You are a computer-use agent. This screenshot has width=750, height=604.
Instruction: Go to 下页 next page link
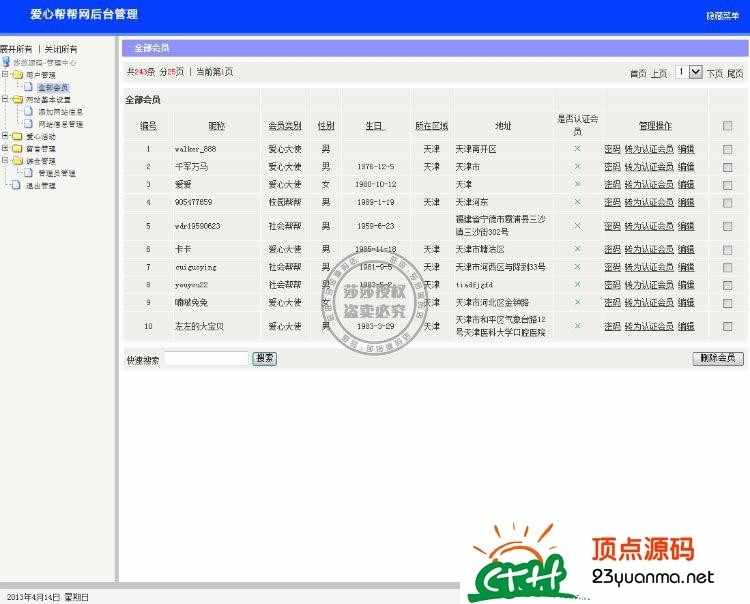(715, 73)
